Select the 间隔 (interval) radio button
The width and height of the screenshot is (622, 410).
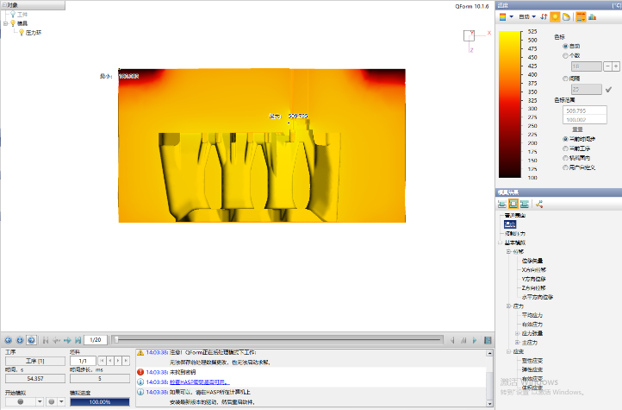(x=566, y=77)
